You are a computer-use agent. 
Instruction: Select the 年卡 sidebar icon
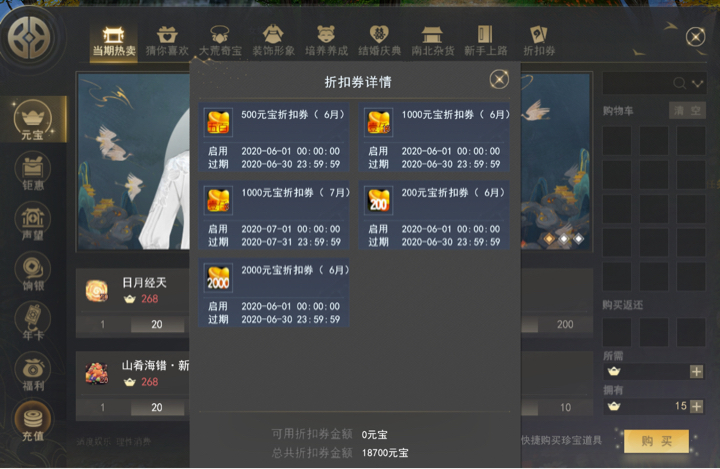33,322
